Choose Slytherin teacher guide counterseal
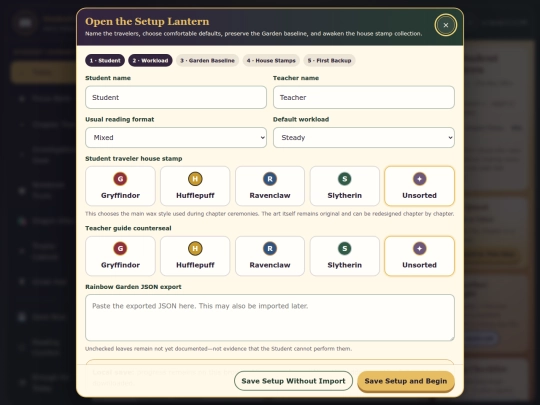The height and width of the screenshot is (405, 540). 345,256
